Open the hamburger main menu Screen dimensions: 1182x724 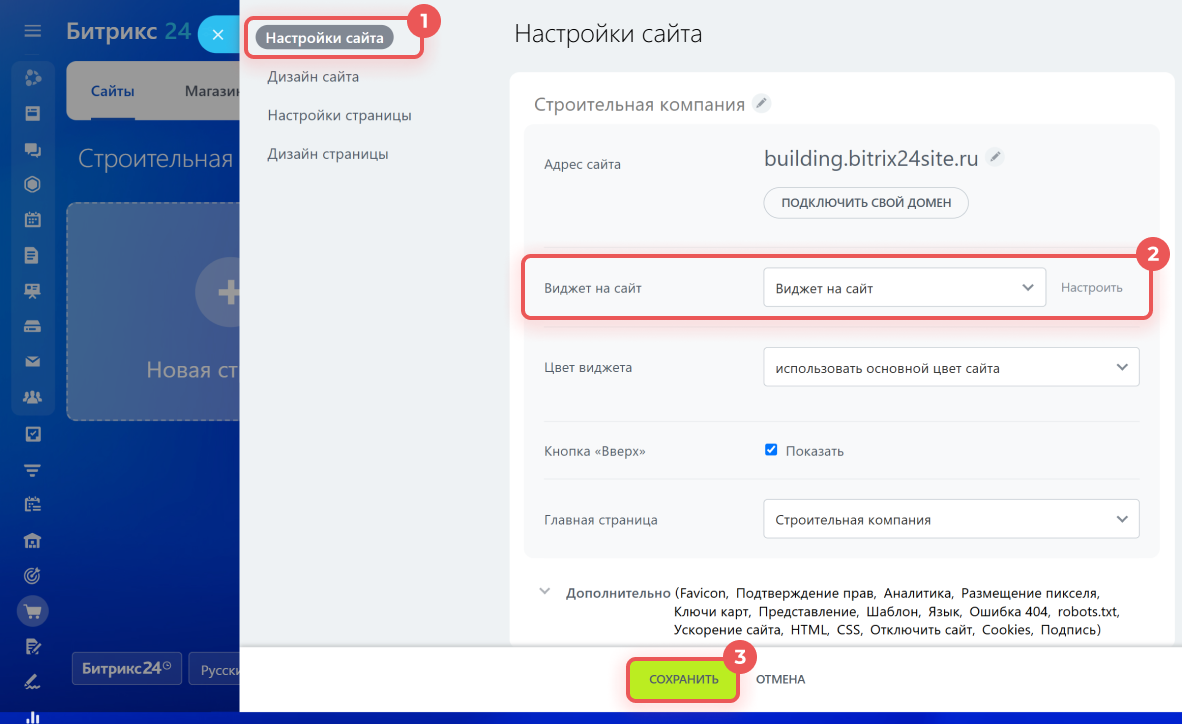(33, 31)
